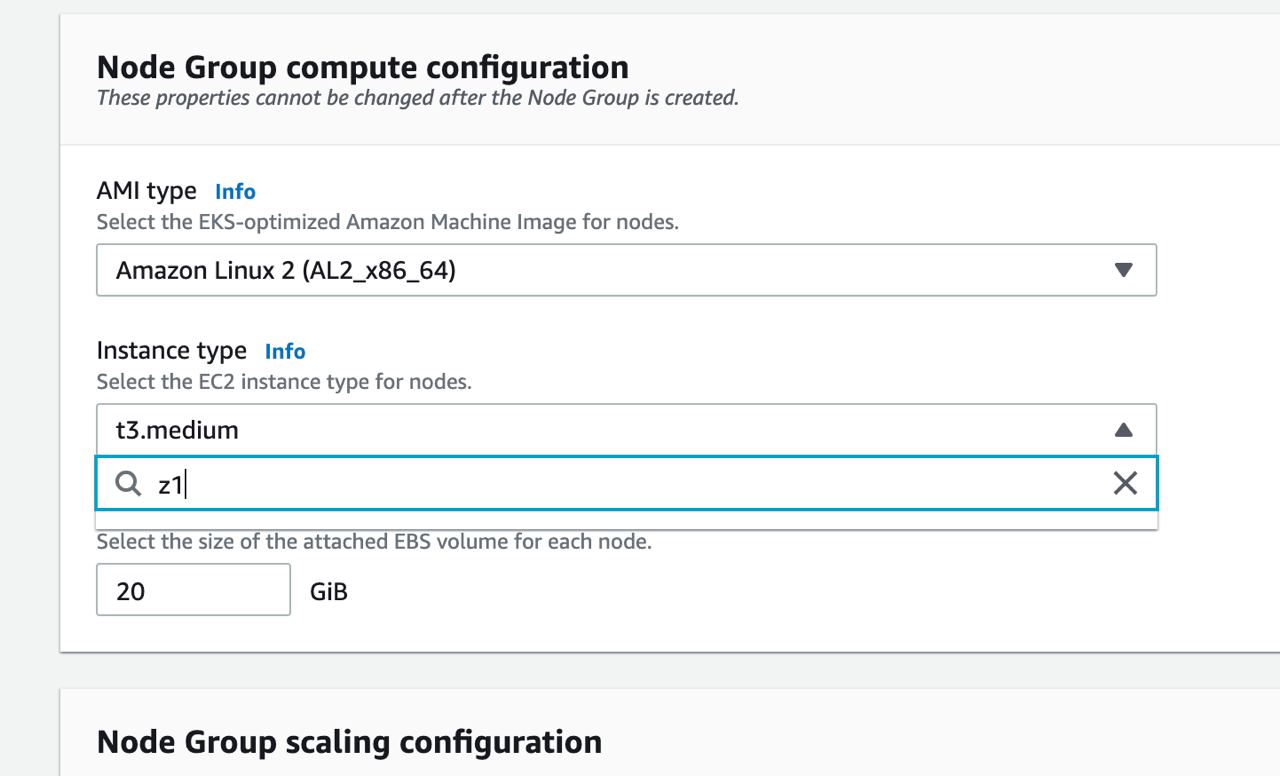The image size is (1280, 776).
Task: Click the magnifier icon in the search box
Action: pos(128,484)
